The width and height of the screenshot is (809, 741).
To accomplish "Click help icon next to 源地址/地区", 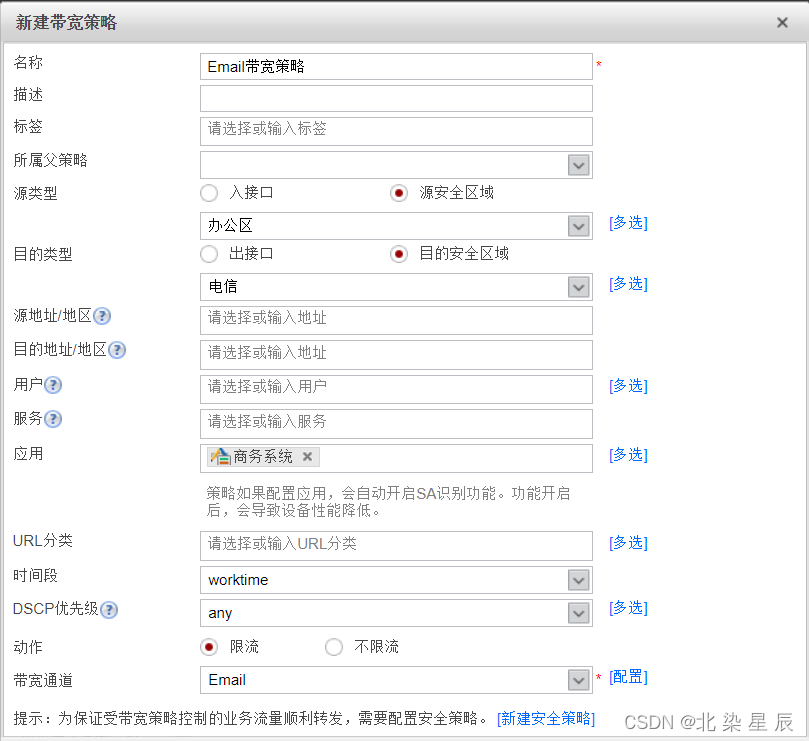I will [102, 316].
